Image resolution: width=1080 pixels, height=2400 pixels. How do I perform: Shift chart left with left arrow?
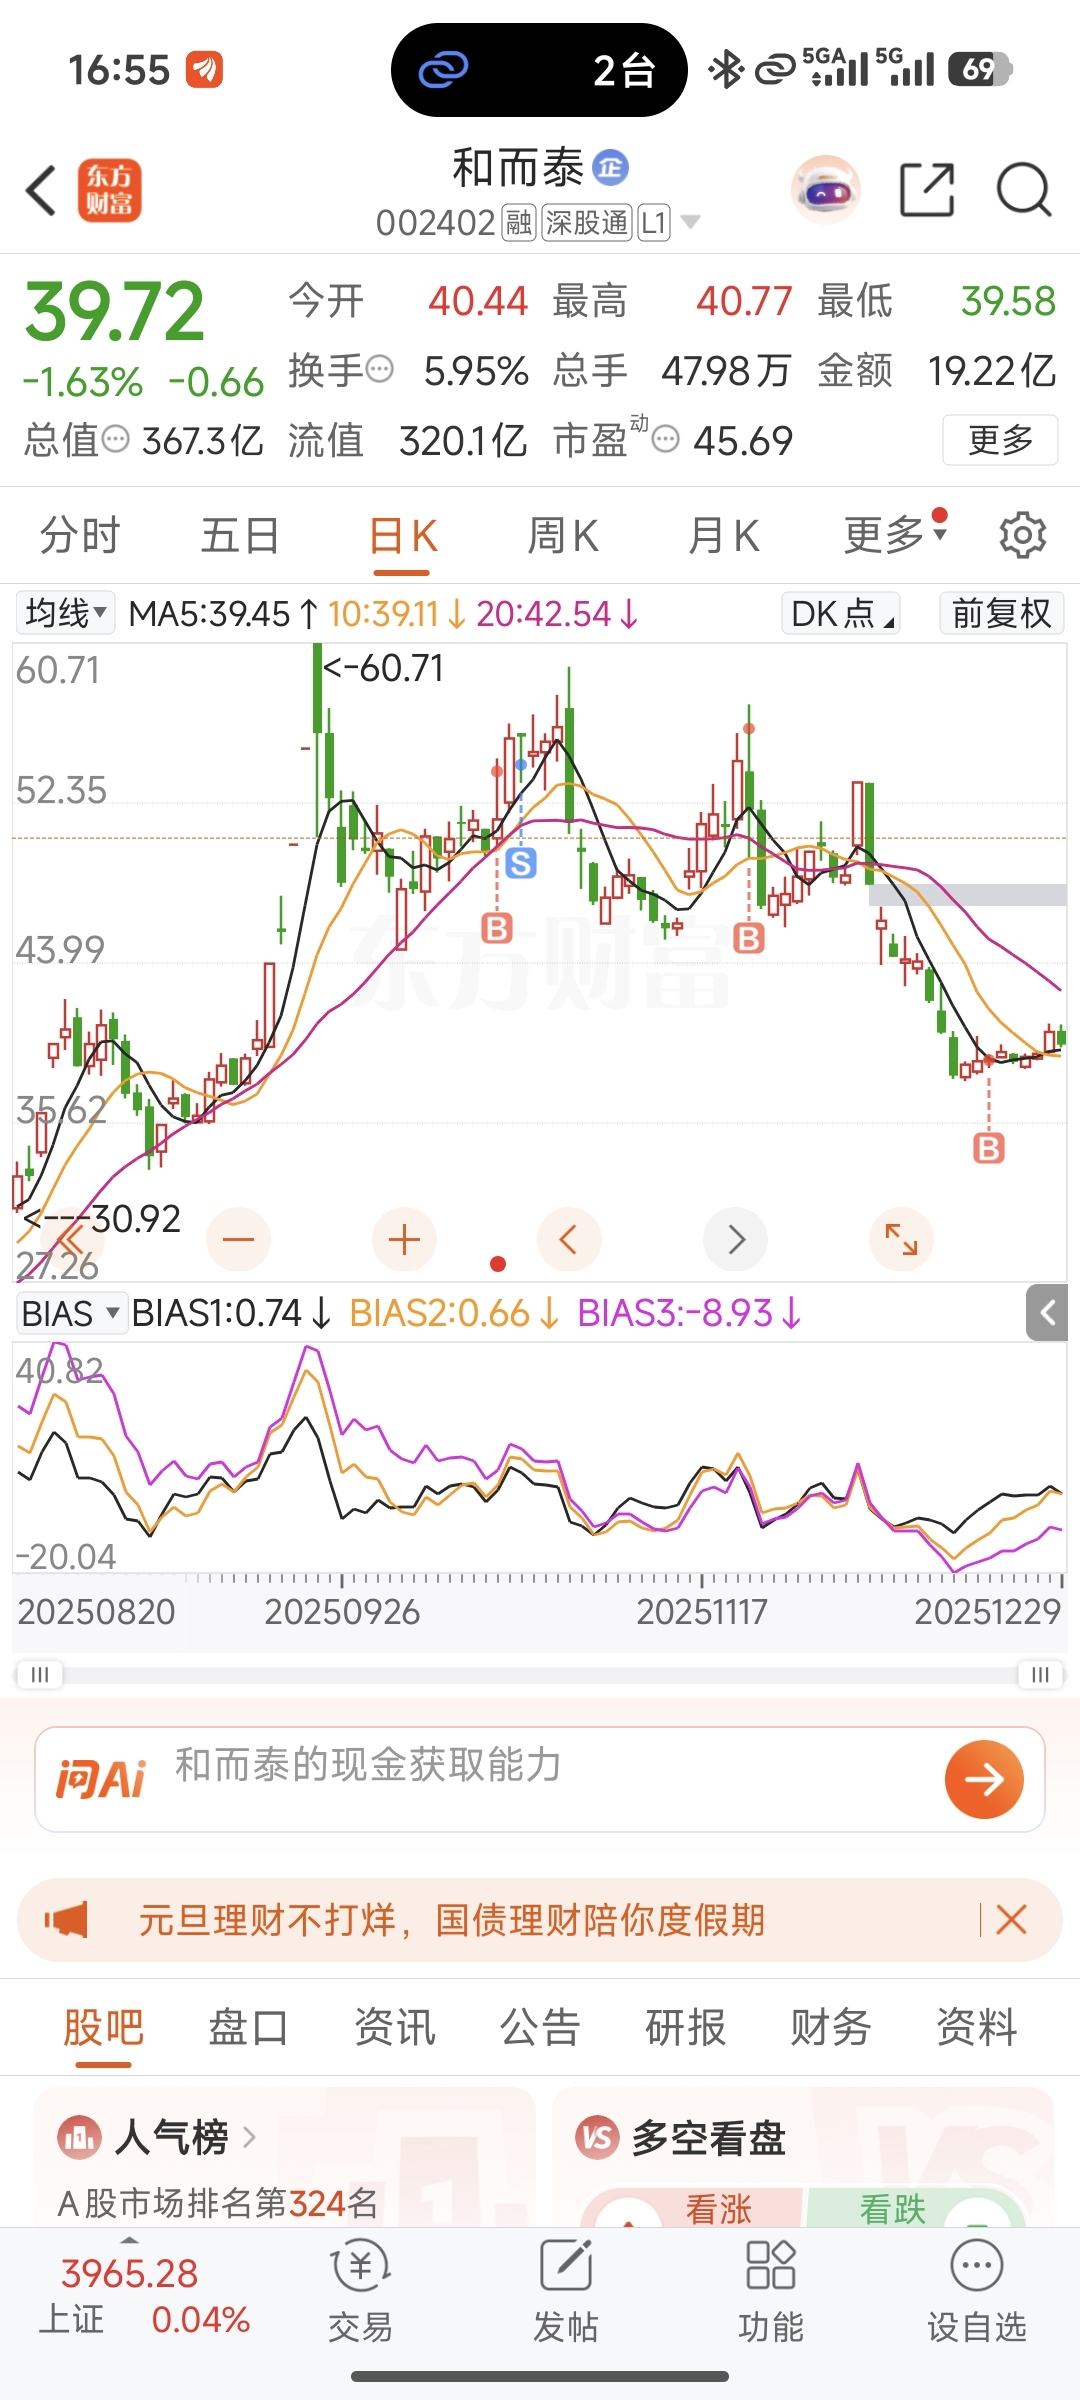tap(569, 1240)
